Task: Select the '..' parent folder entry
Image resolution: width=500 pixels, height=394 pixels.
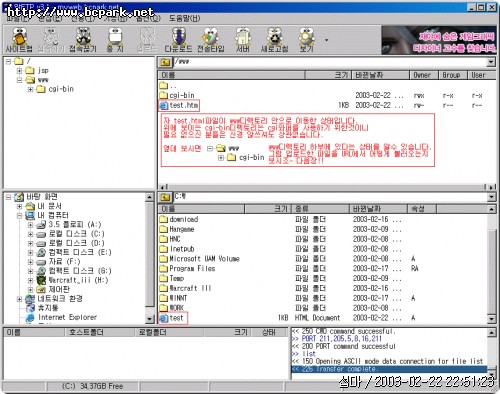Action: 168,86
